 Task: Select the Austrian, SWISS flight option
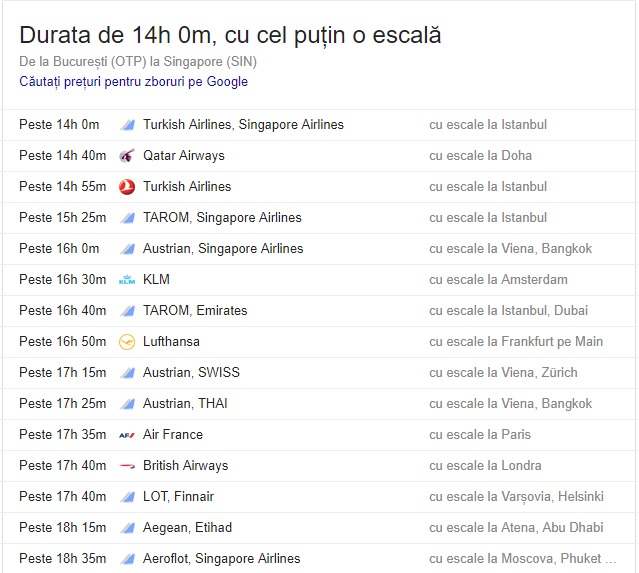point(191,373)
